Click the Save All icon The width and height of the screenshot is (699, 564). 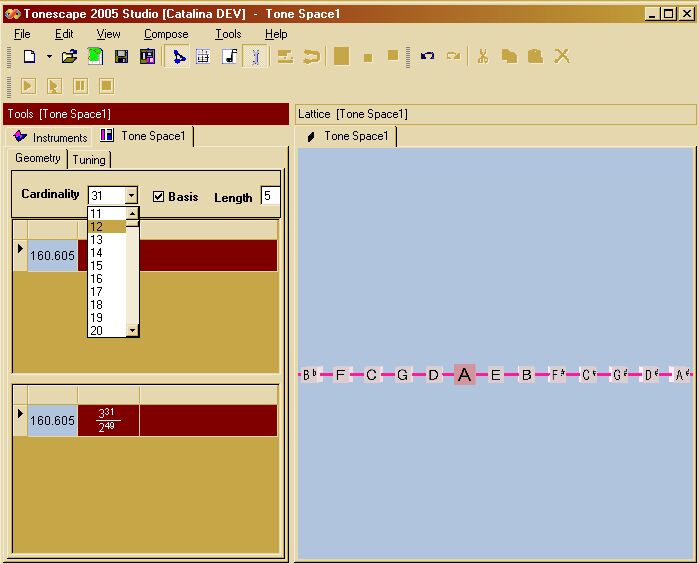[x=147, y=57]
